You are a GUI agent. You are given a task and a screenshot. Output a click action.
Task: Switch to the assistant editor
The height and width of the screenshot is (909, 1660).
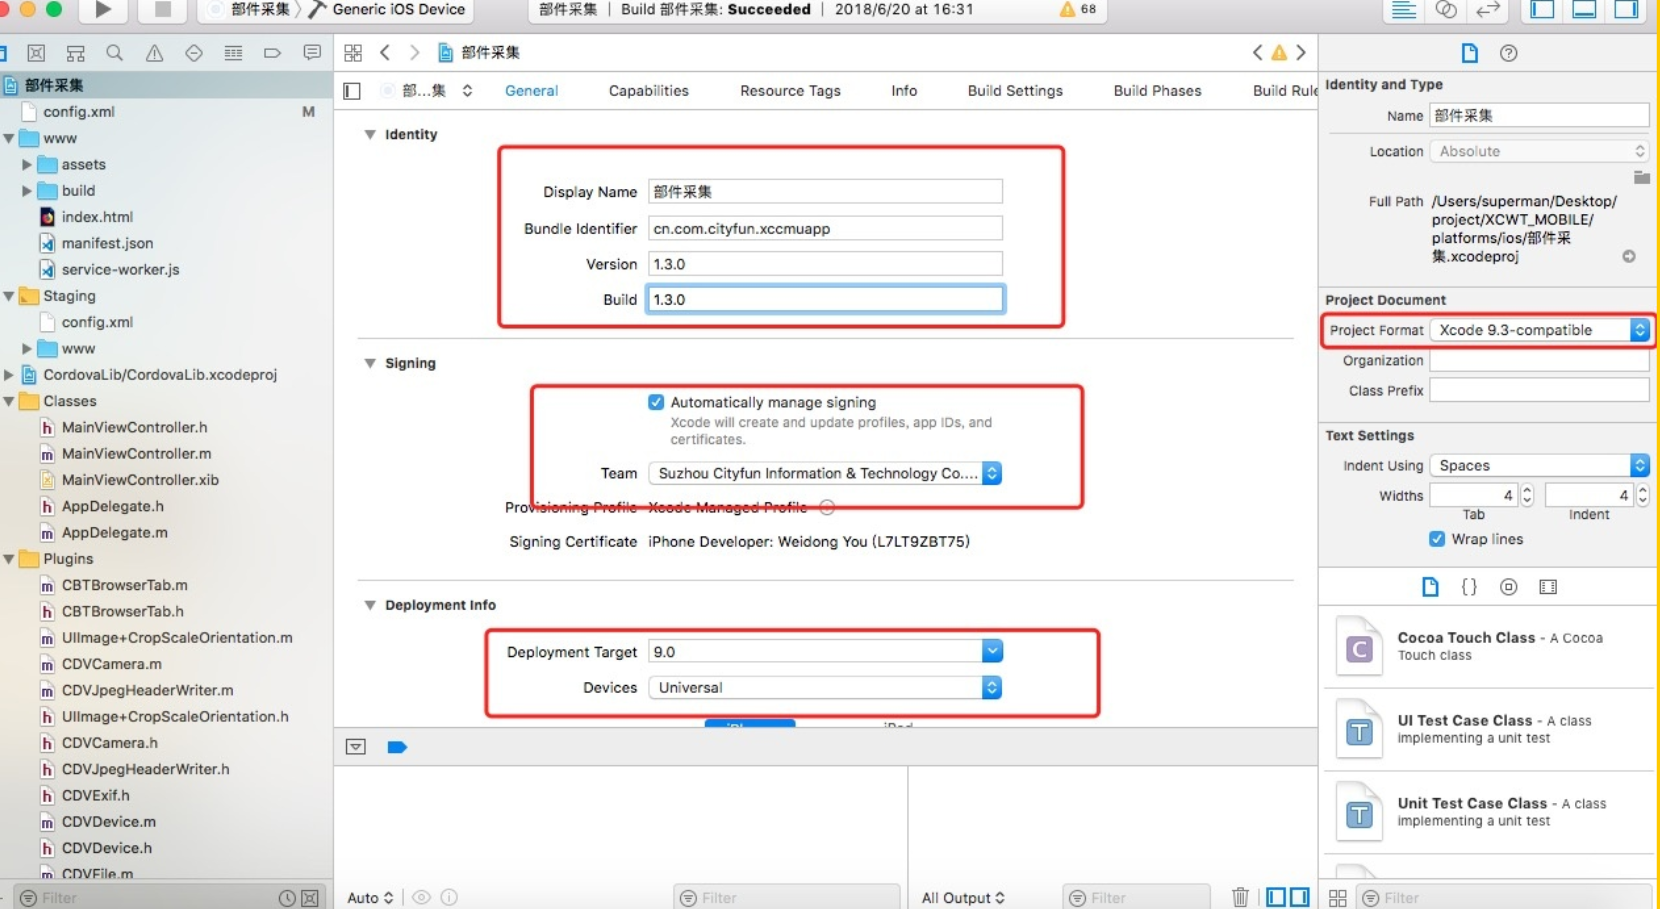pyautogui.click(x=1446, y=10)
